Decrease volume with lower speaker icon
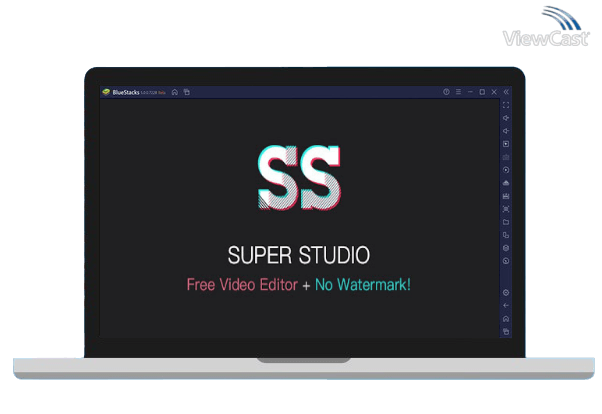Viewport: 602px width, 414px height. [506, 131]
